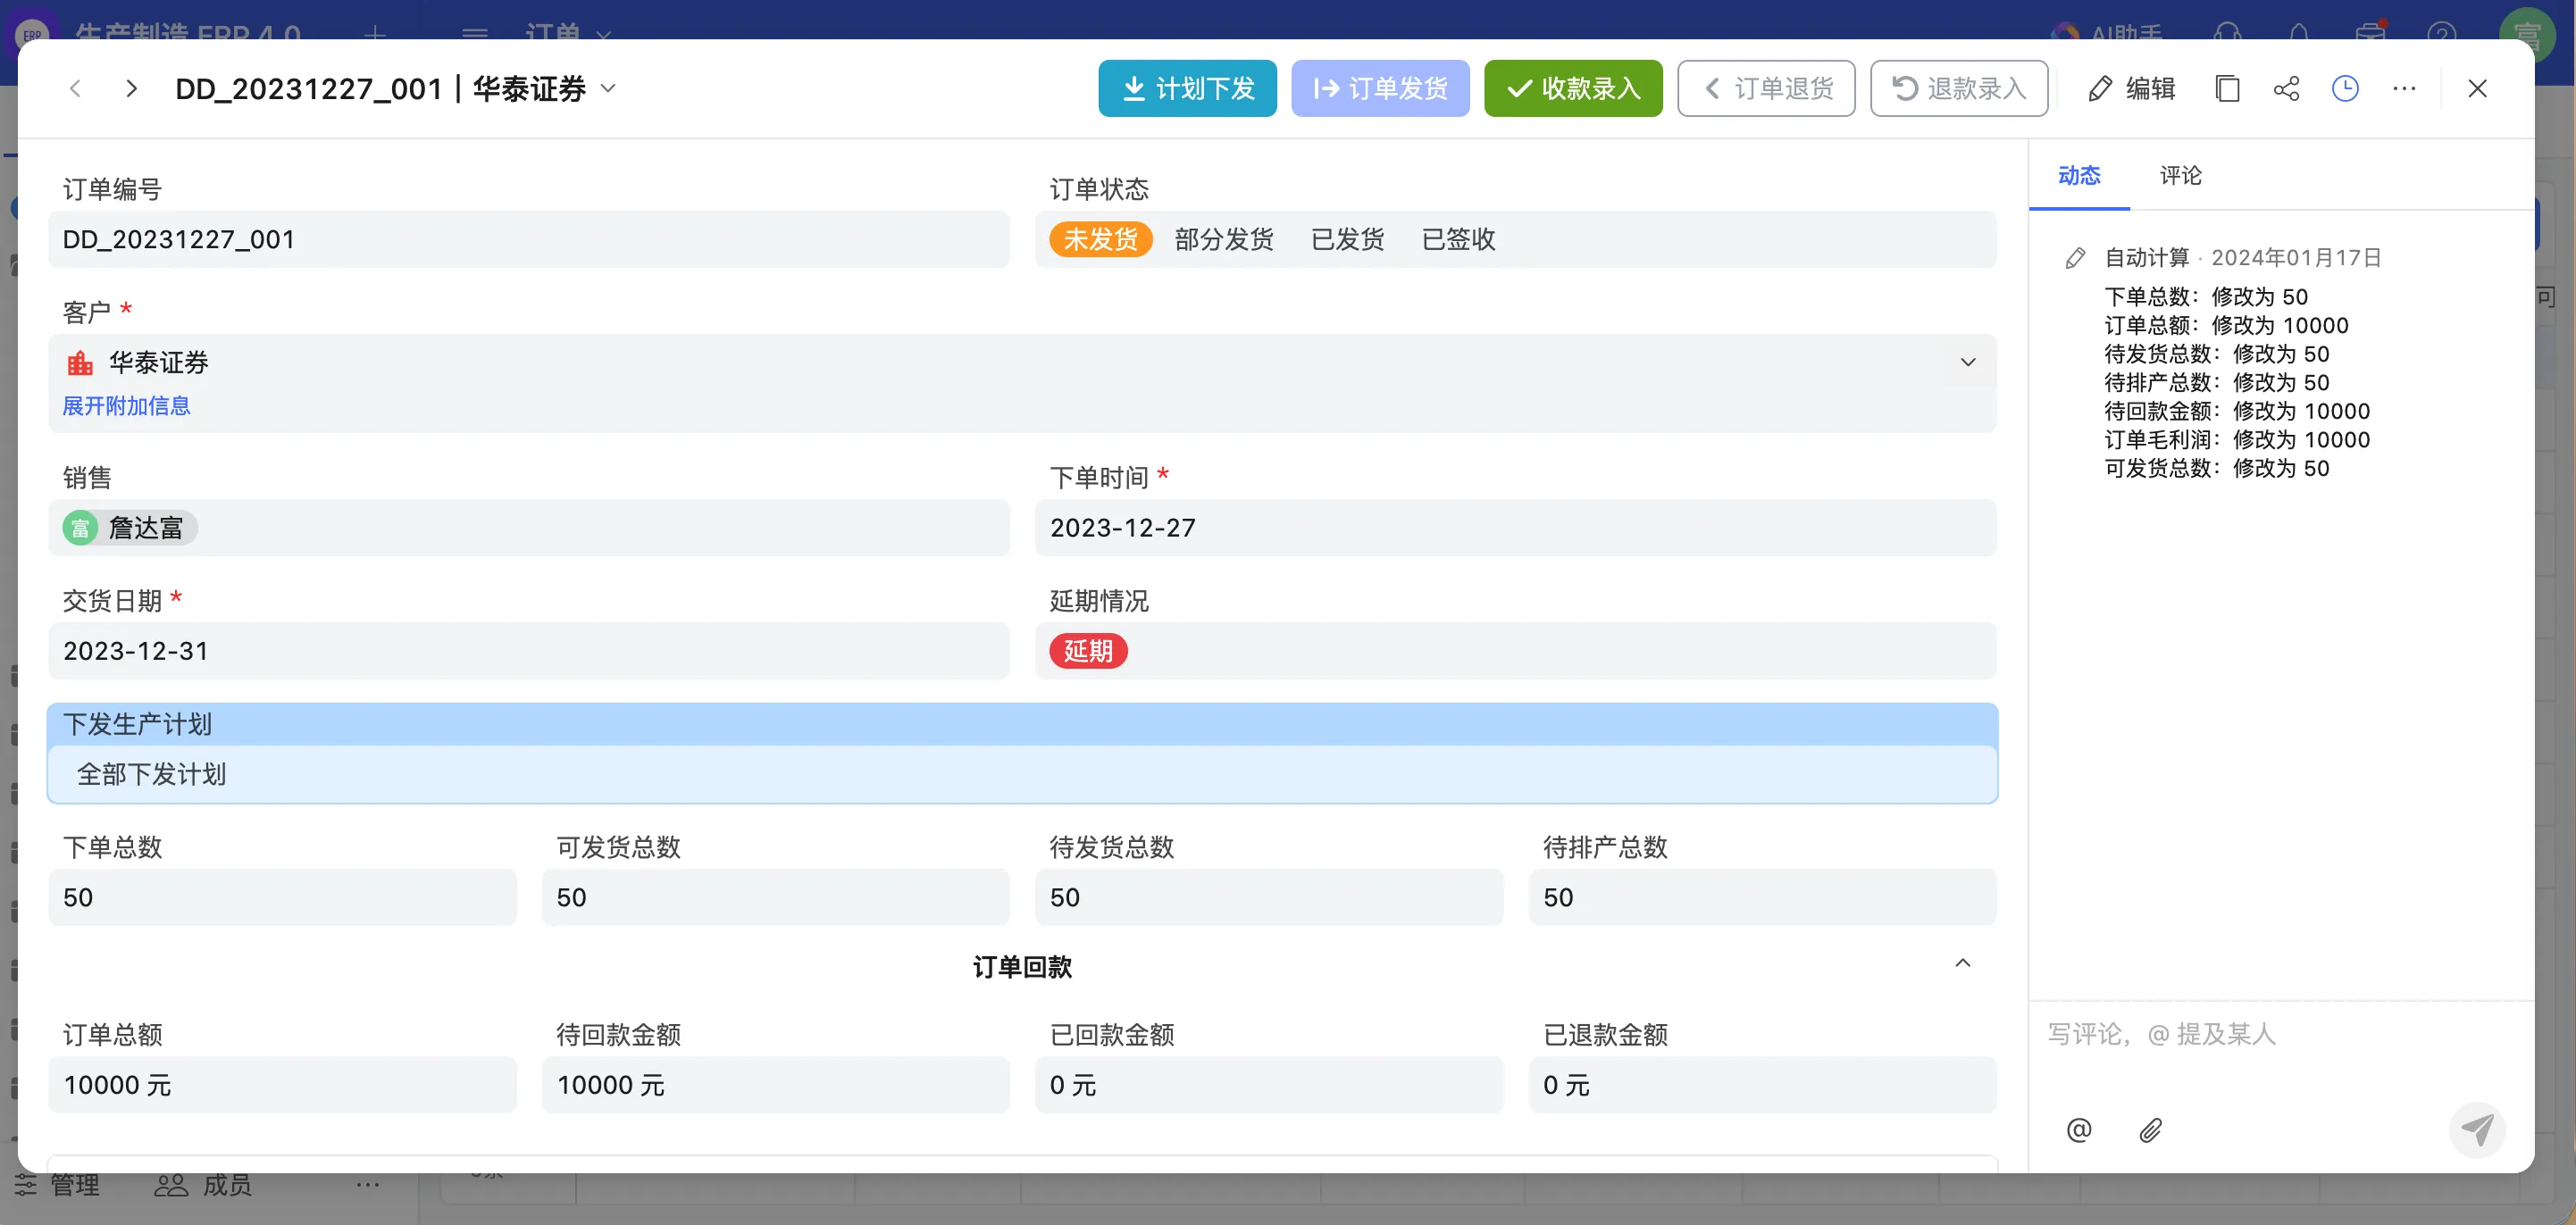2576x1225 pixels.
Task: Click the 已回款金额 value field
Action: [x=1269, y=1085]
